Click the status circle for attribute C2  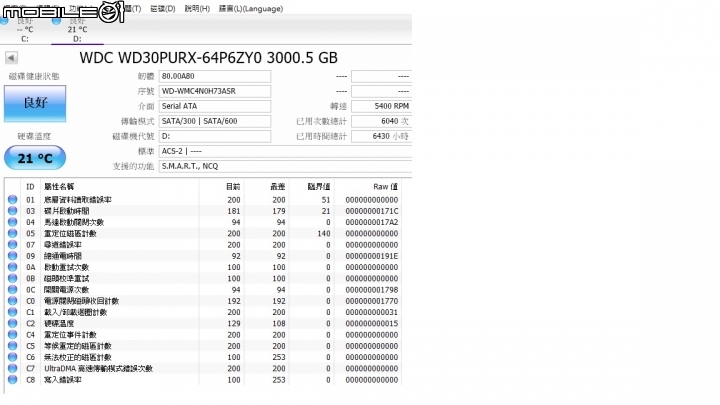pos(12,323)
